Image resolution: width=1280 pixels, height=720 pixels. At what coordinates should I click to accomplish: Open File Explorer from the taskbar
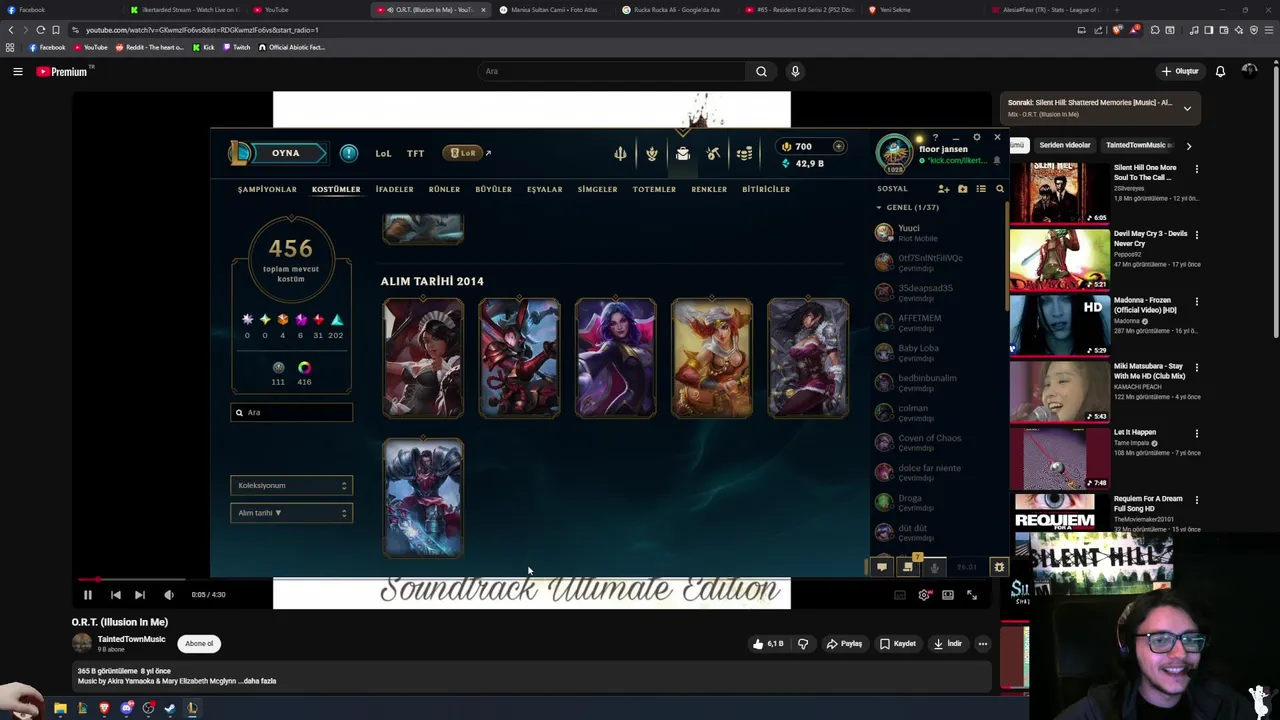60,708
